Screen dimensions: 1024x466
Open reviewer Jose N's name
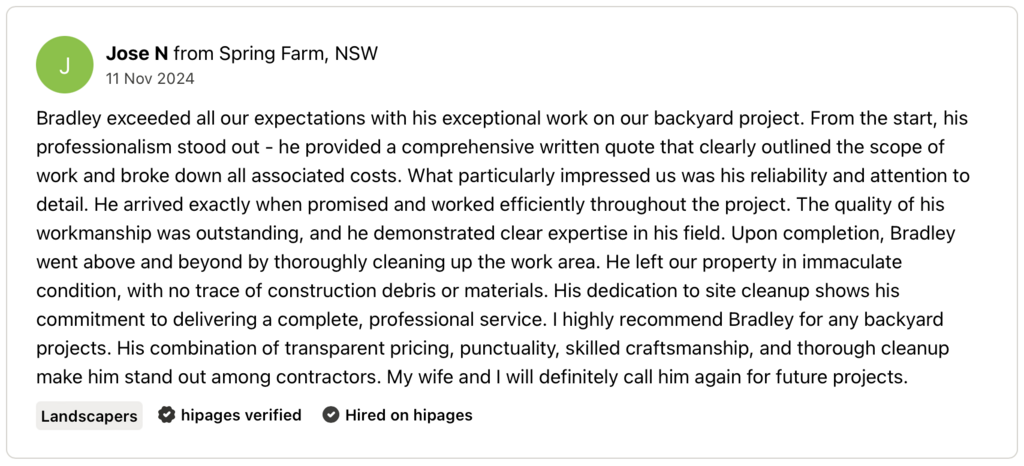click(x=137, y=53)
